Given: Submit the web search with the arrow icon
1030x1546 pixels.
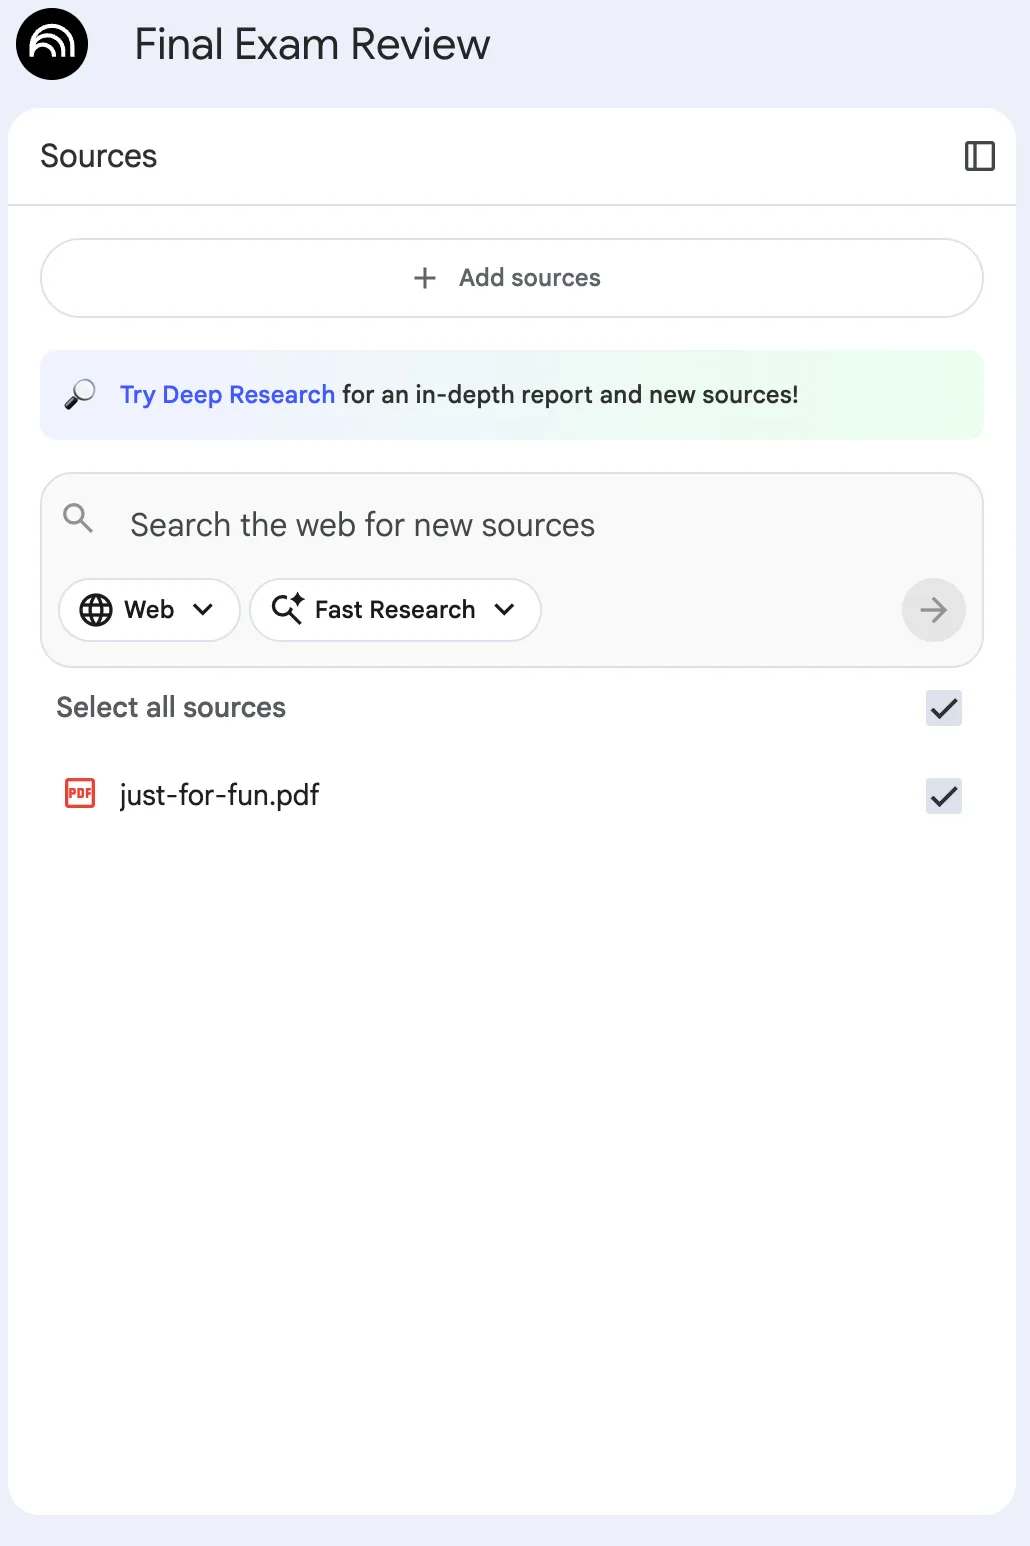Looking at the screenshot, I should (933, 610).
